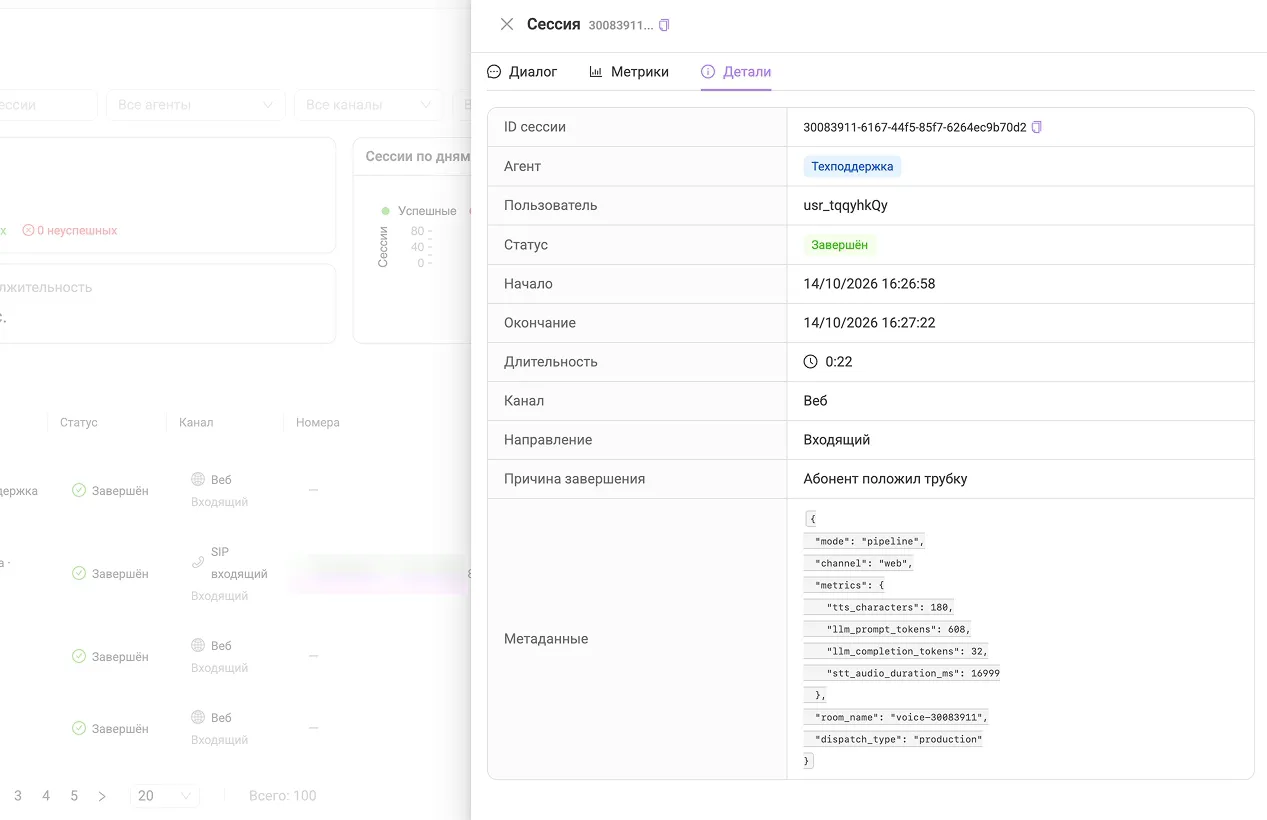Copy session ID in panel header
1267x820 pixels.
click(x=664, y=25)
